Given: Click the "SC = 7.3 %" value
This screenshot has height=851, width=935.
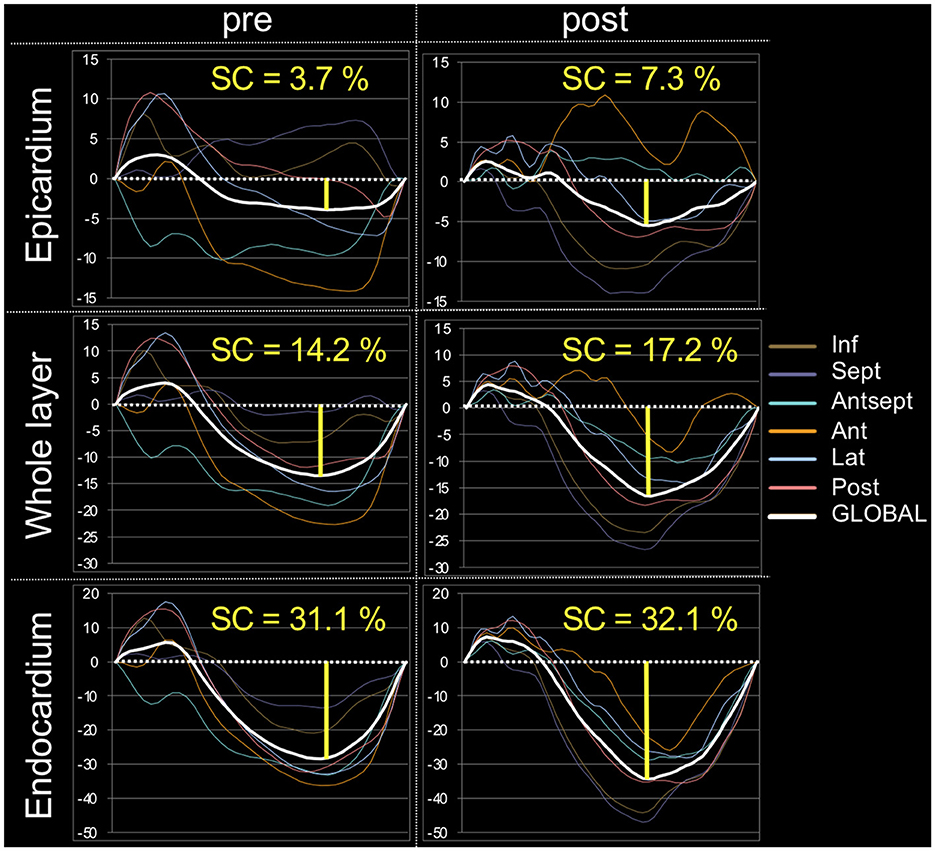Looking at the screenshot, I should [x=641, y=79].
